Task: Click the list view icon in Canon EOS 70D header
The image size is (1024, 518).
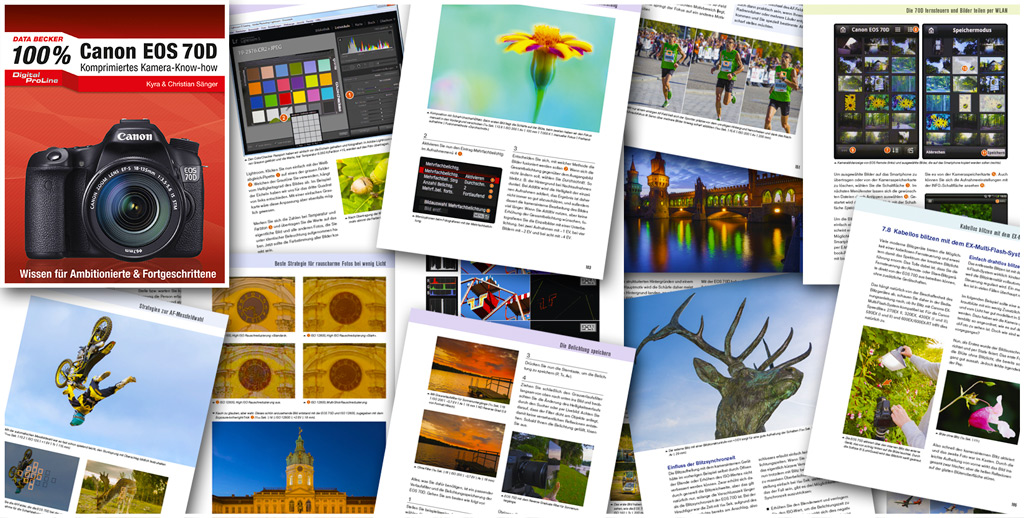Action: (911, 28)
